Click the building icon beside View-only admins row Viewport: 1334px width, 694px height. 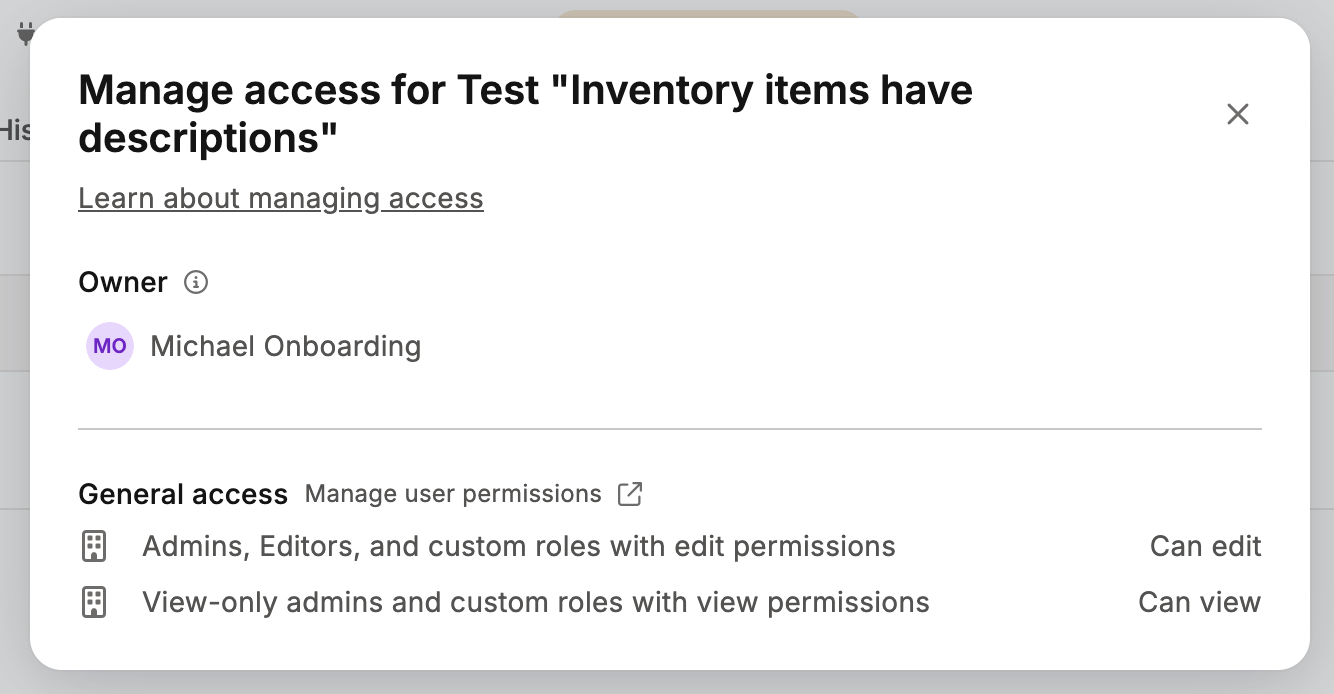click(93, 602)
